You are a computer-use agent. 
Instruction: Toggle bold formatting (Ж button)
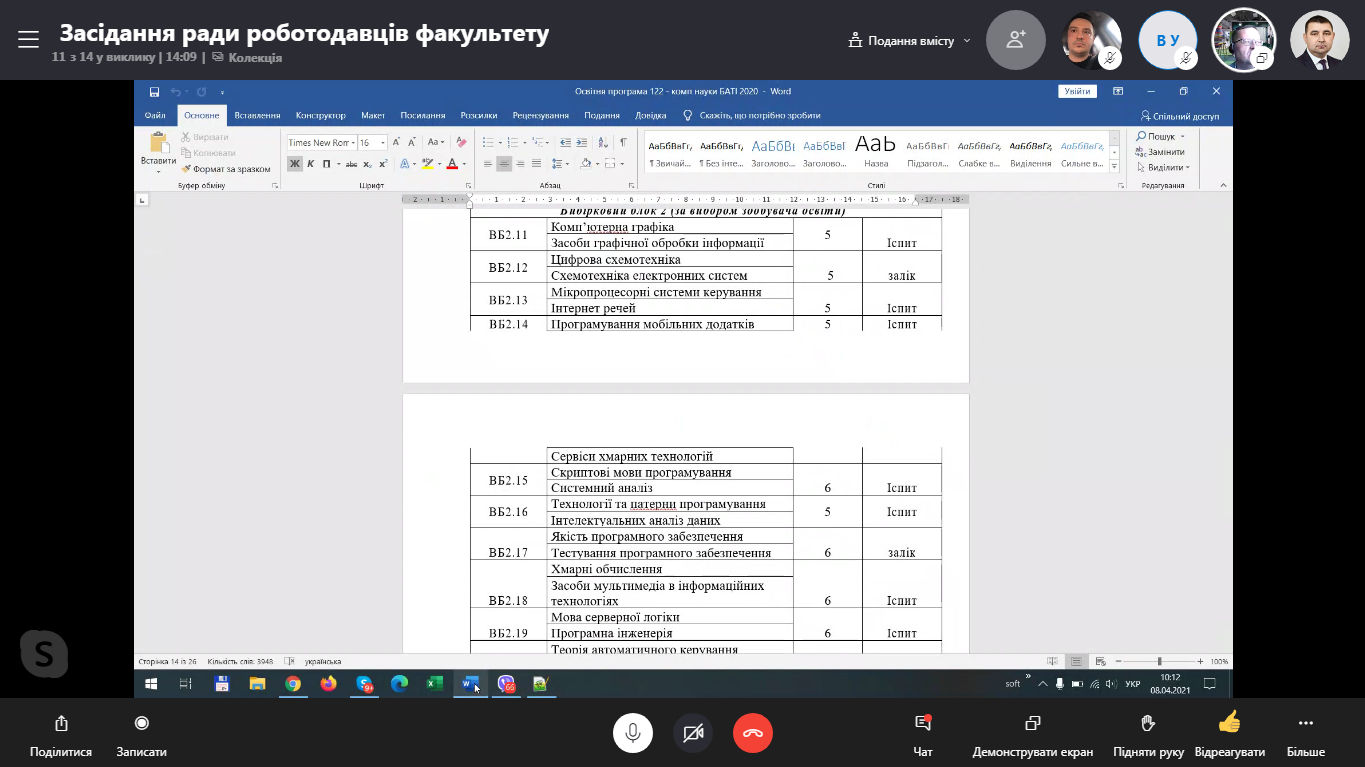[295, 164]
